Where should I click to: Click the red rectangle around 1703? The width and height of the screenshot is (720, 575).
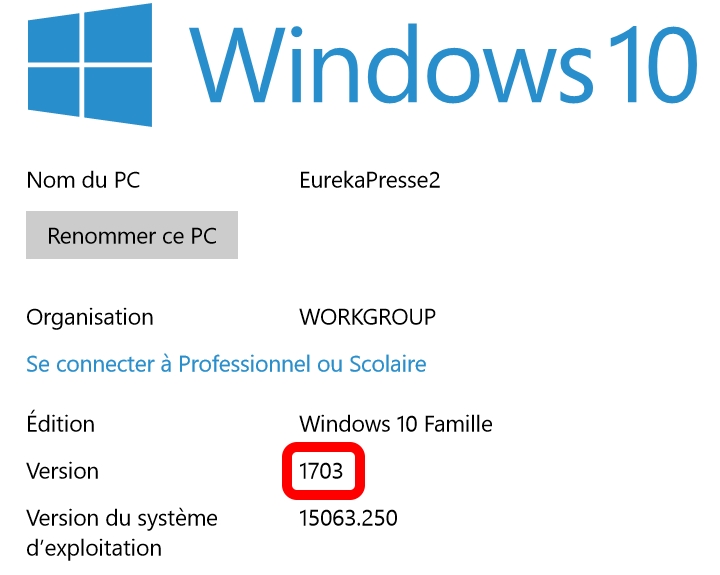[324, 471]
